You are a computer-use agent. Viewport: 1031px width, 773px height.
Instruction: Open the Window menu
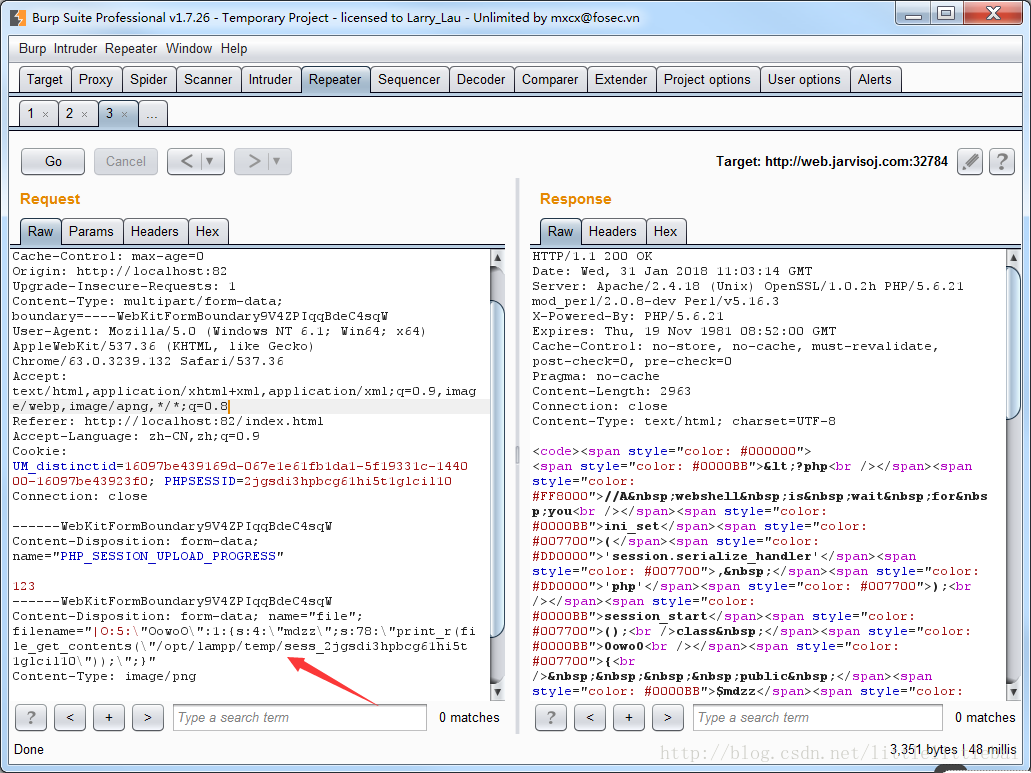pyautogui.click(x=189, y=49)
